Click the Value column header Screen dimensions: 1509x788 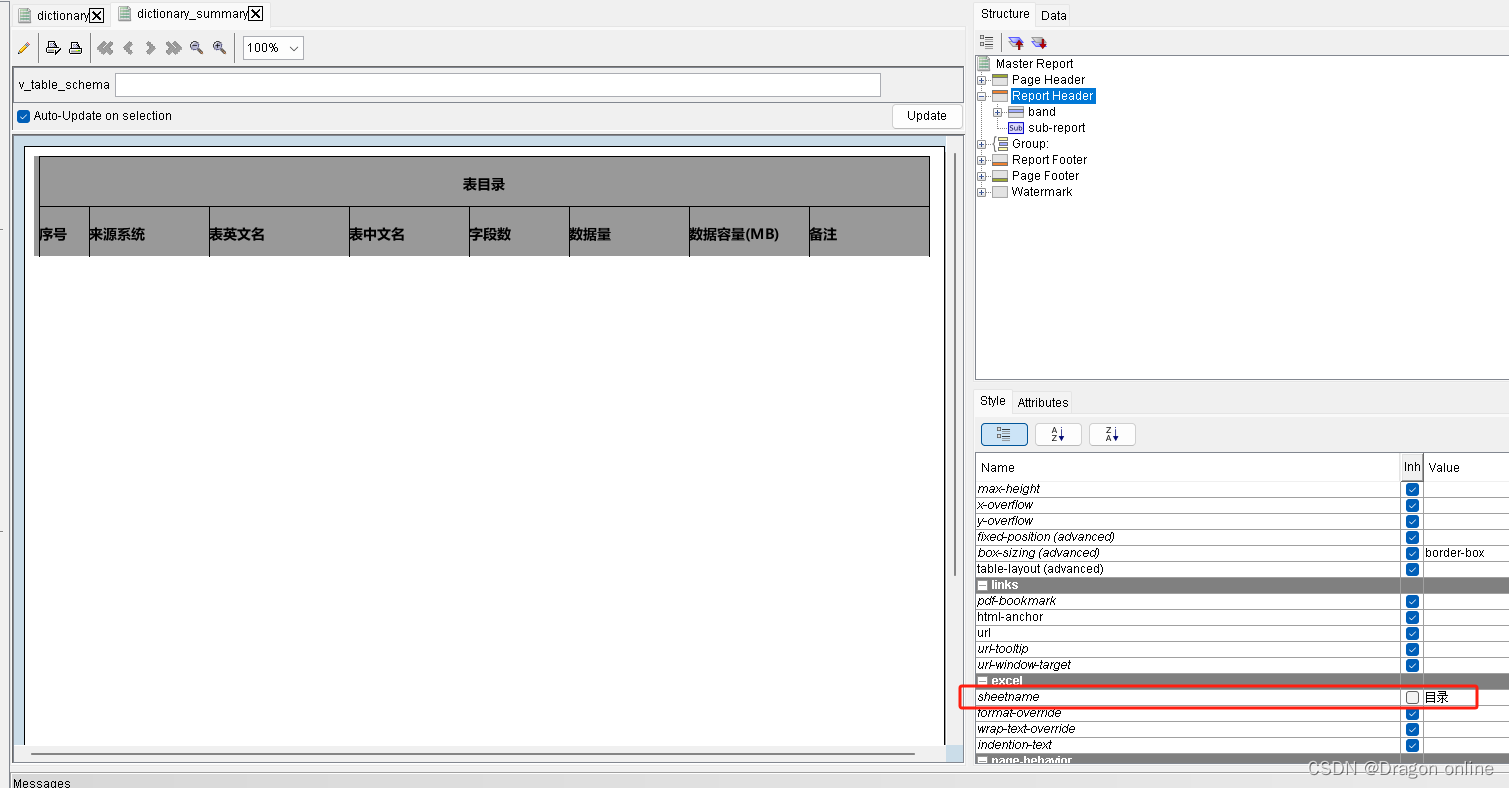click(x=1466, y=467)
